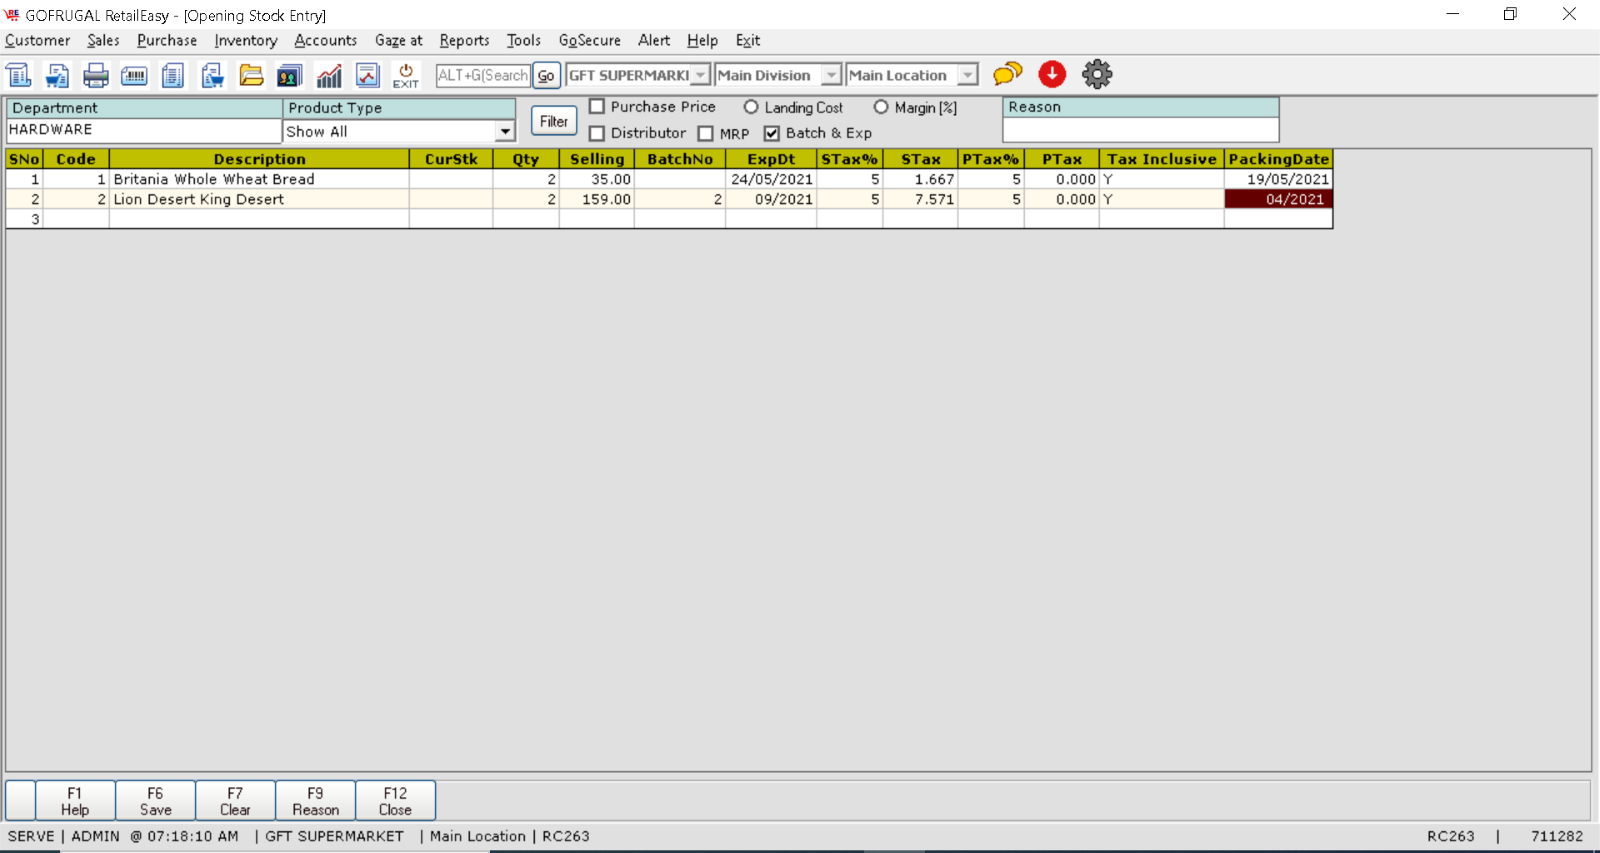Select the Britania Whole Wheat Bread description cell
1600x853 pixels.
259,179
